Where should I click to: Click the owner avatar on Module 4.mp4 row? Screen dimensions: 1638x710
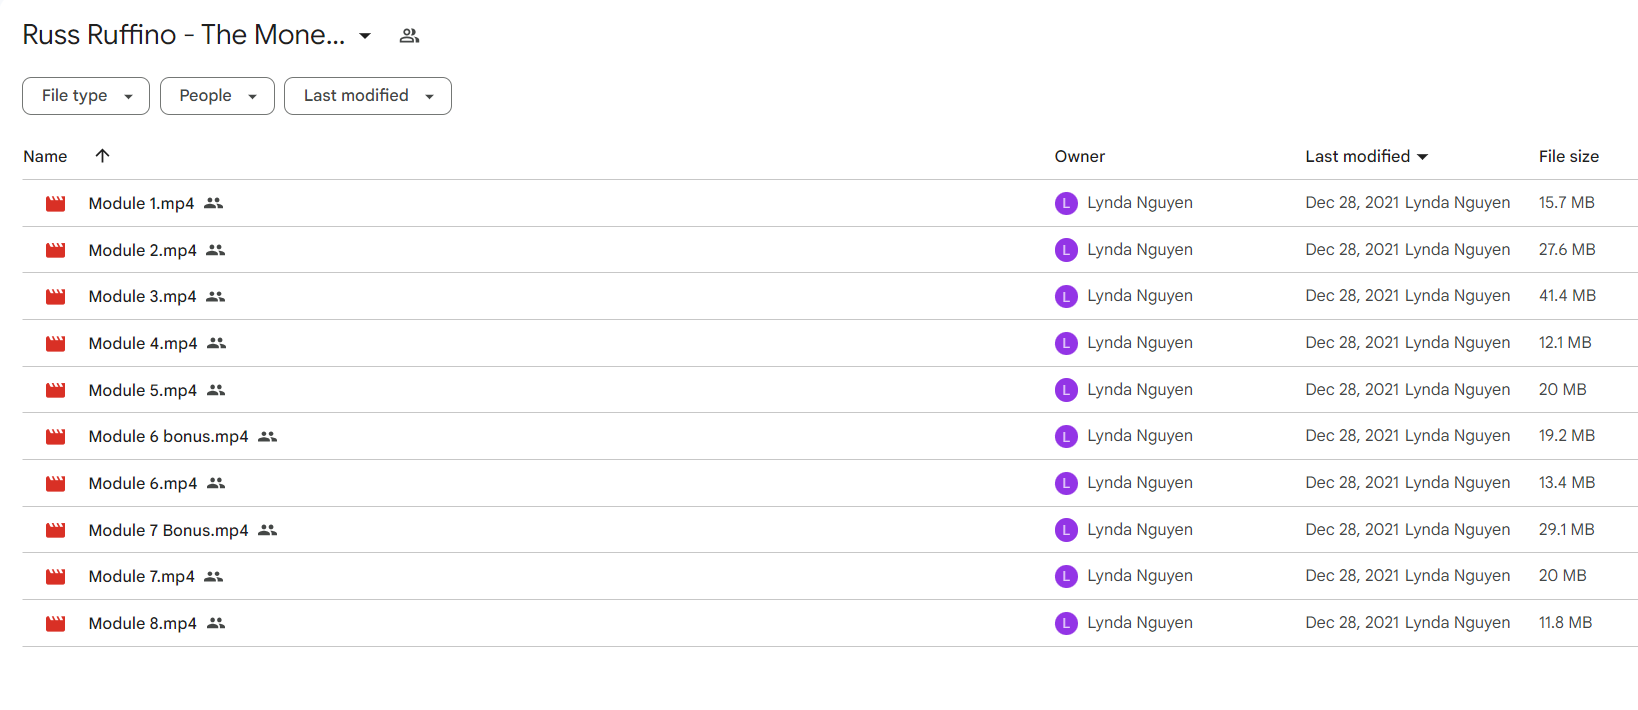[1066, 343]
